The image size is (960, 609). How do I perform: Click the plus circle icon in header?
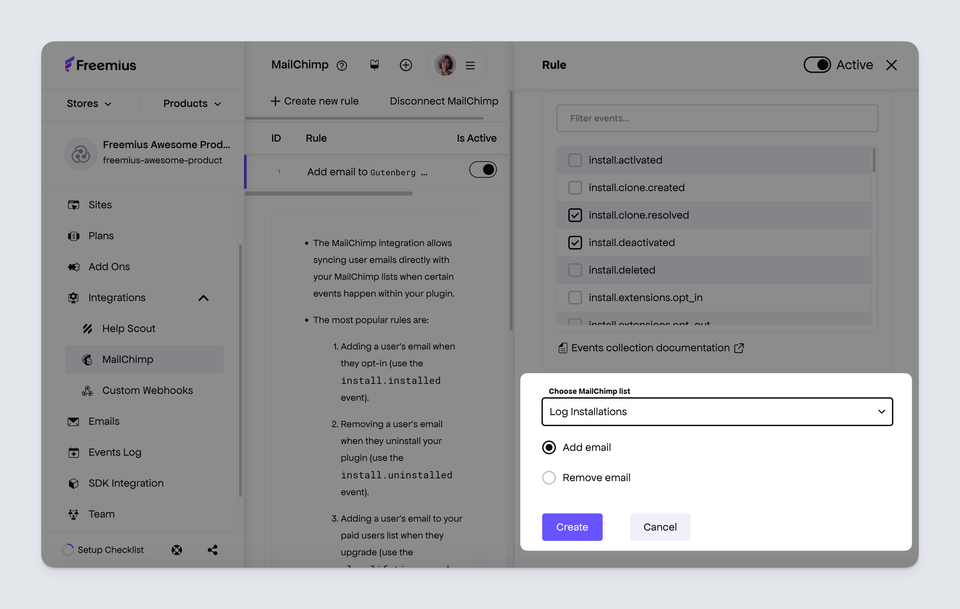(406, 65)
